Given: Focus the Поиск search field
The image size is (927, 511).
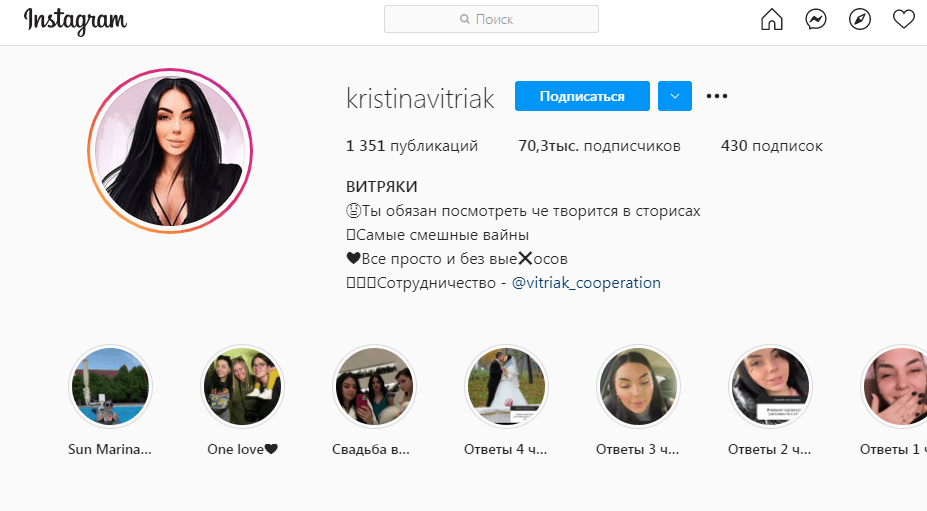Looking at the screenshot, I should [x=491, y=20].
